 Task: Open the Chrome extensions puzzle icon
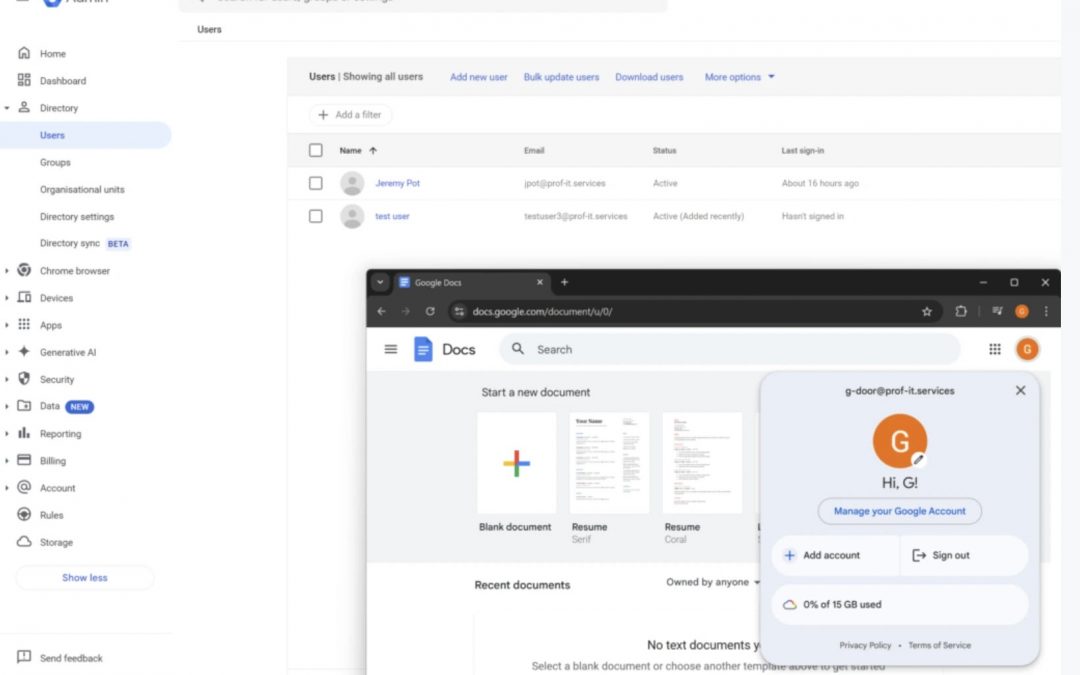pyautogui.click(x=961, y=311)
